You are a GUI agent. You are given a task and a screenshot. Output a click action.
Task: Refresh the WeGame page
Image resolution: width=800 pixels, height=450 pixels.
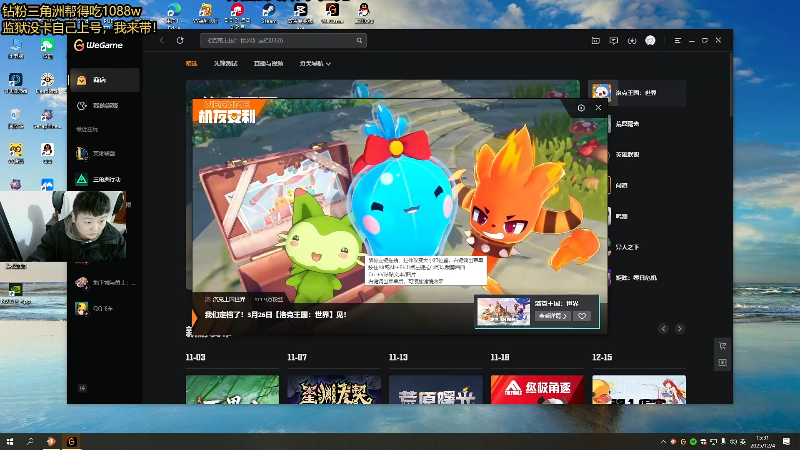(180, 40)
